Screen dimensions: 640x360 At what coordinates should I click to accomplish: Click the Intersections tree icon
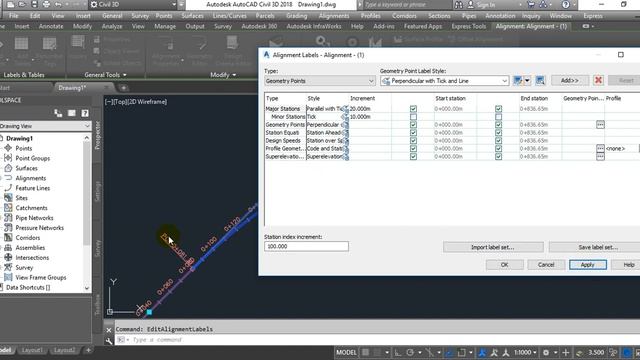click(8, 257)
